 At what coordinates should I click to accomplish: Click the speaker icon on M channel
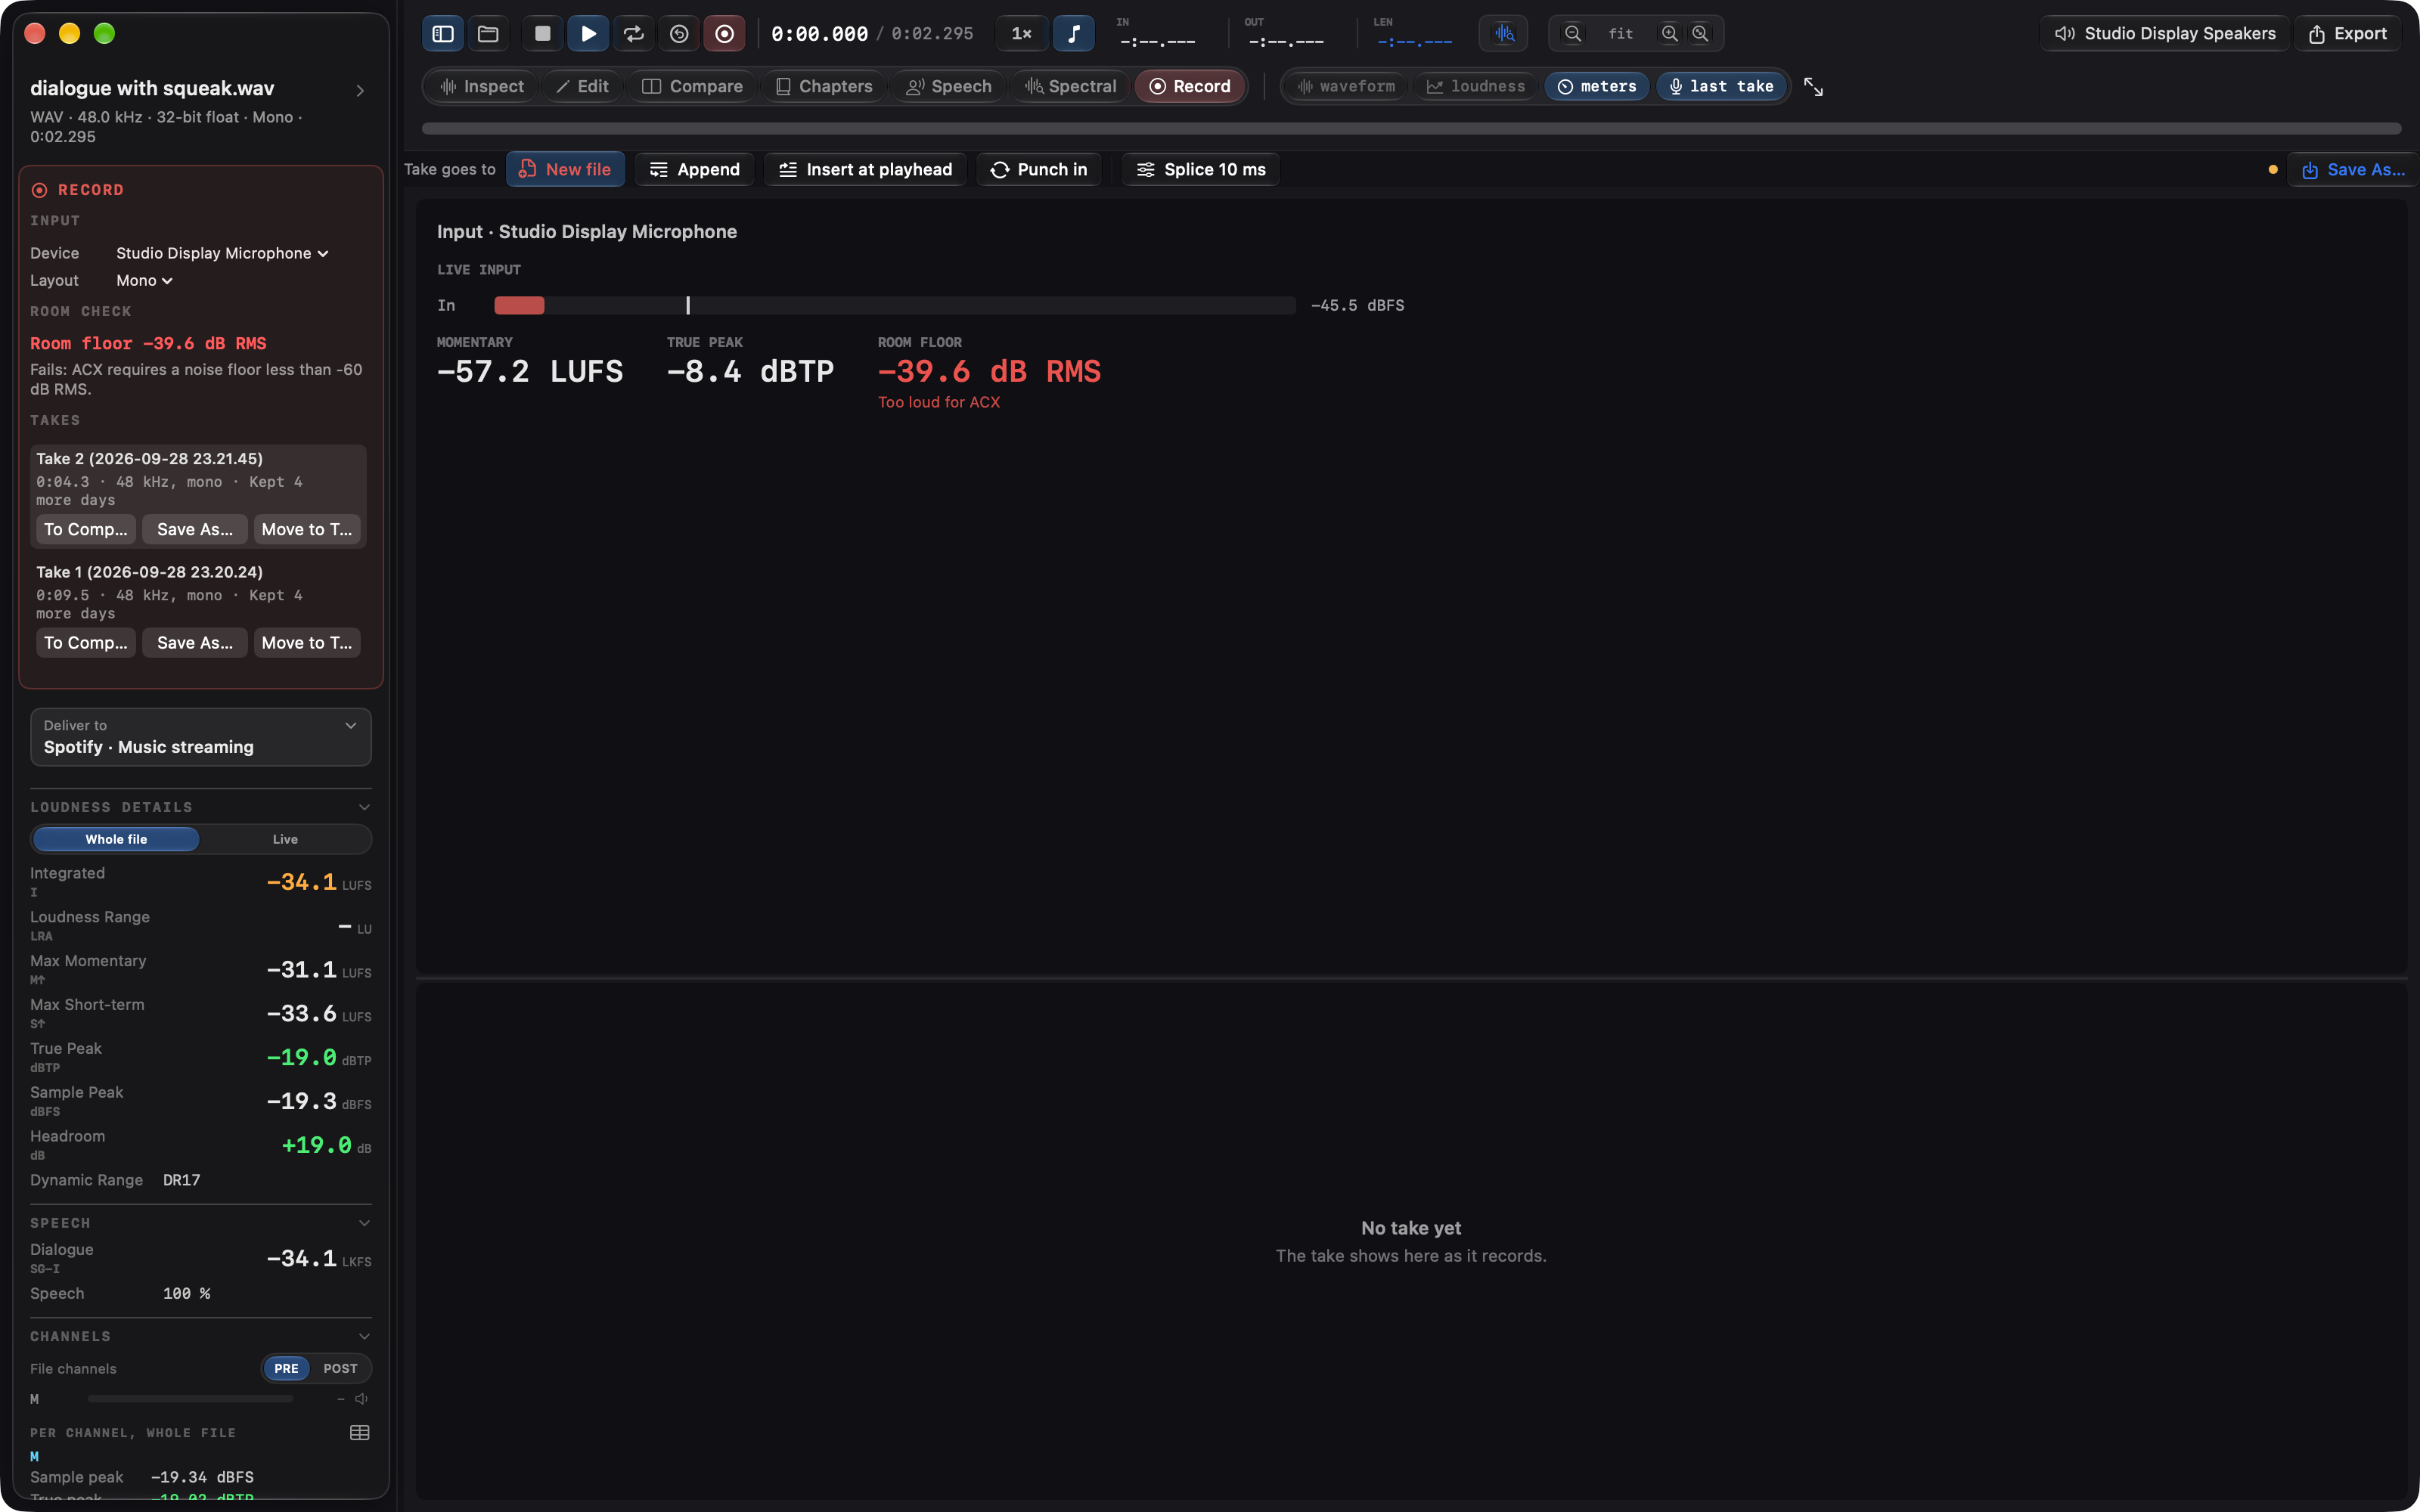(x=361, y=1399)
